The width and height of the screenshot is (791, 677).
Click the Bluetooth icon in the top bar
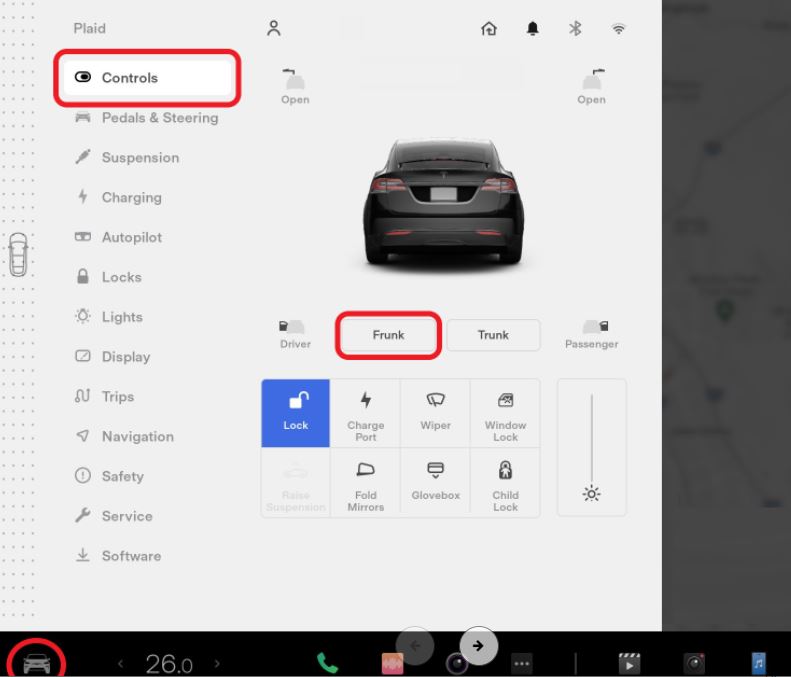point(575,29)
